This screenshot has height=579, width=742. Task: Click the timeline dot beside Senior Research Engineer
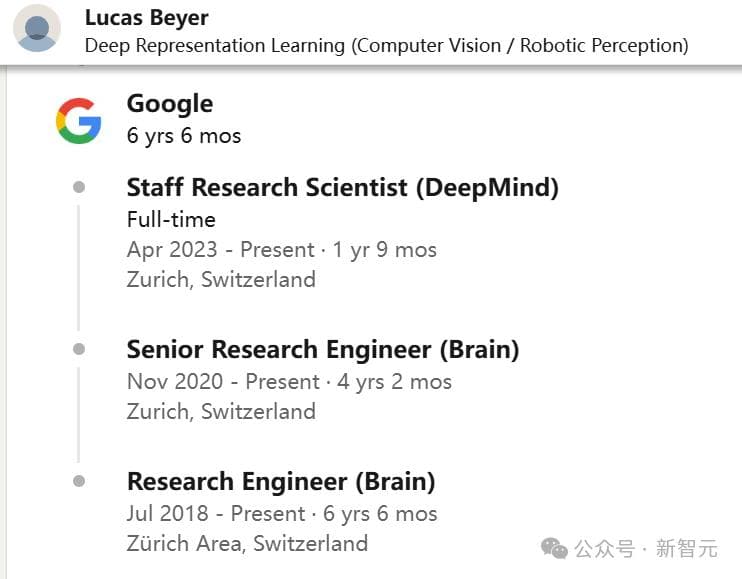[79, 349]
